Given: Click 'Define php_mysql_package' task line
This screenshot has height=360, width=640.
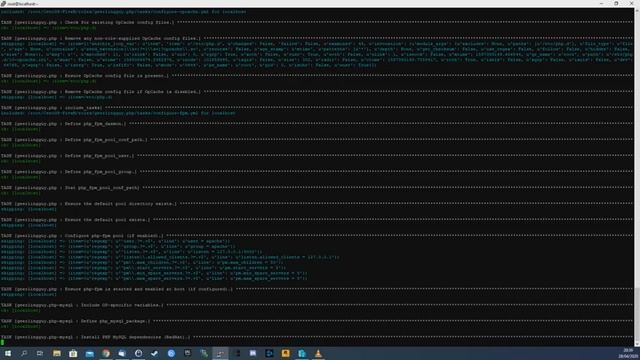Looking at the screenshot, I should (x=75, y=321).
